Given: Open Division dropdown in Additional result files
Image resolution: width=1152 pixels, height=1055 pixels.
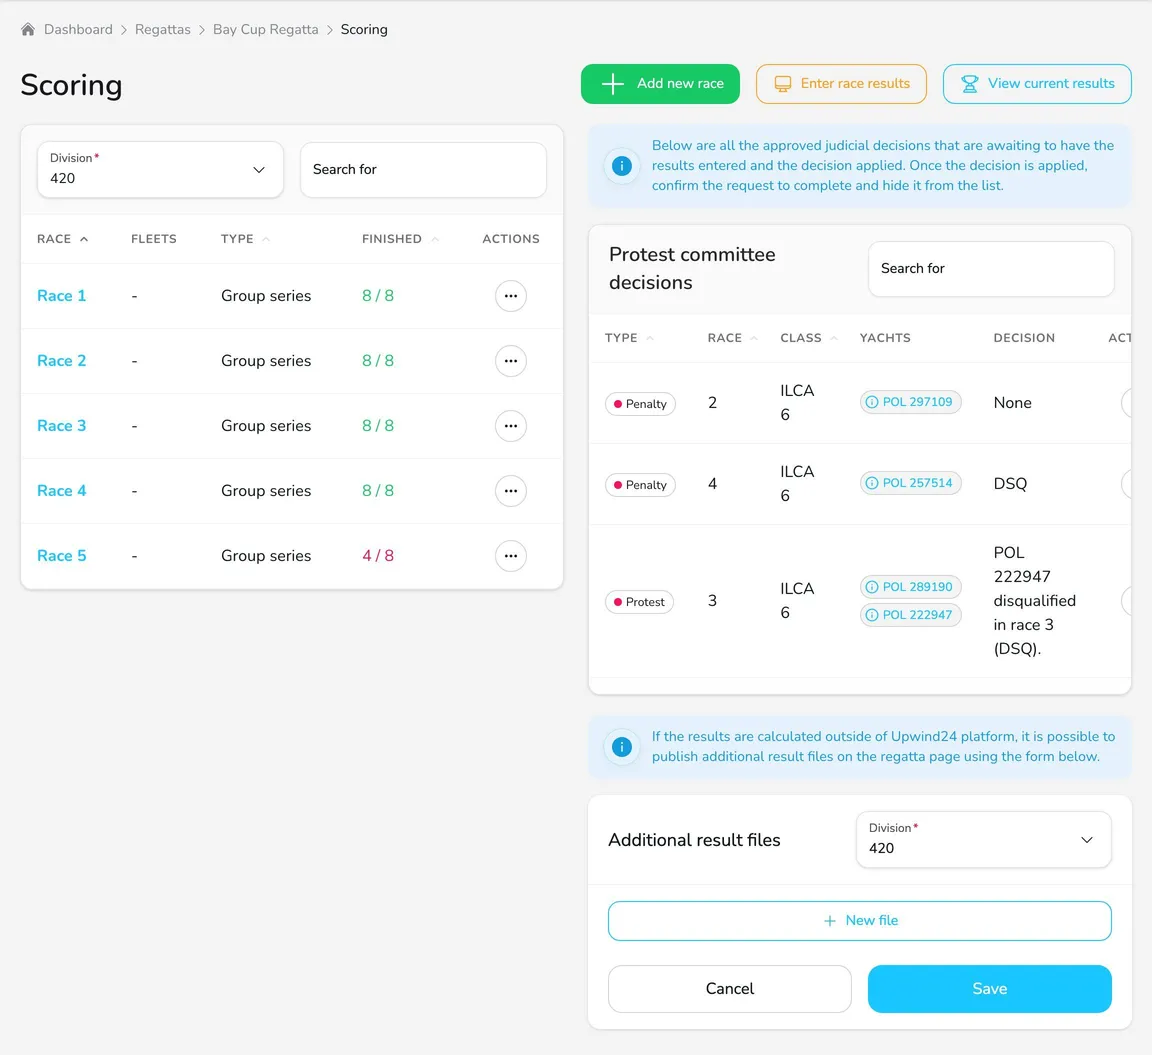Looking at the screenshot, I should [984, 840].
